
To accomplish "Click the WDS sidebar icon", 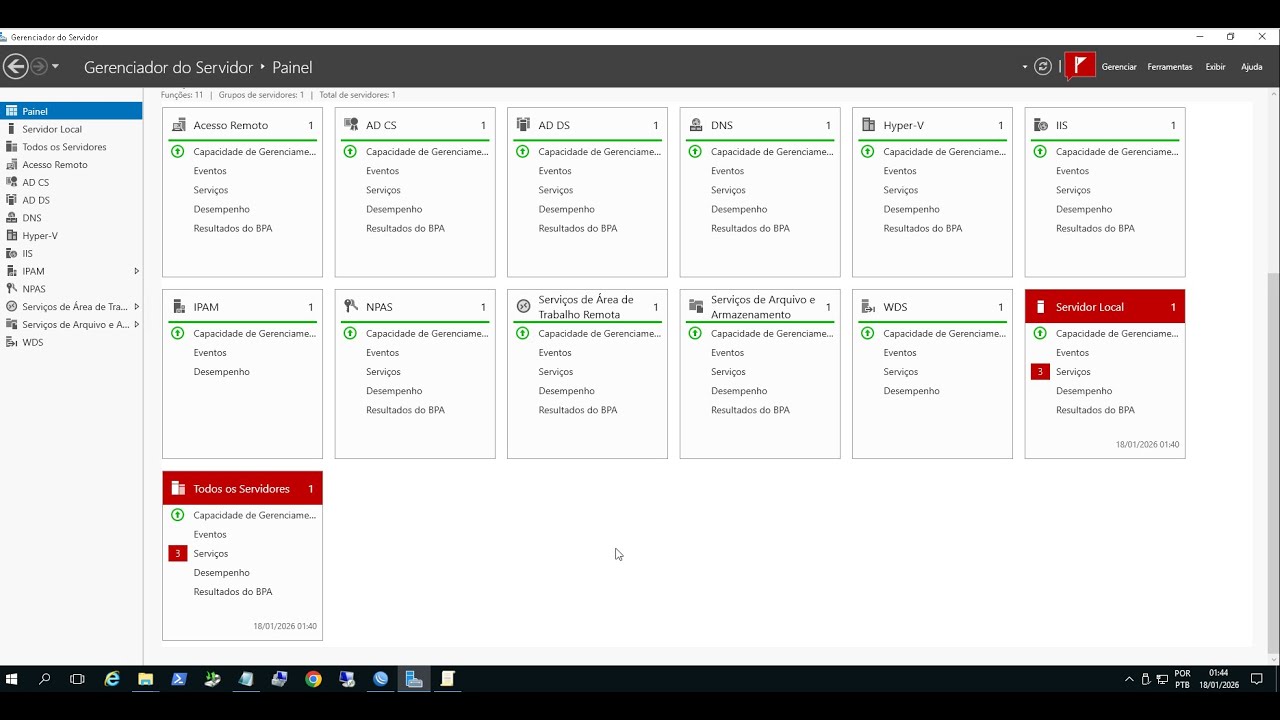I will [x=12, y=342].
